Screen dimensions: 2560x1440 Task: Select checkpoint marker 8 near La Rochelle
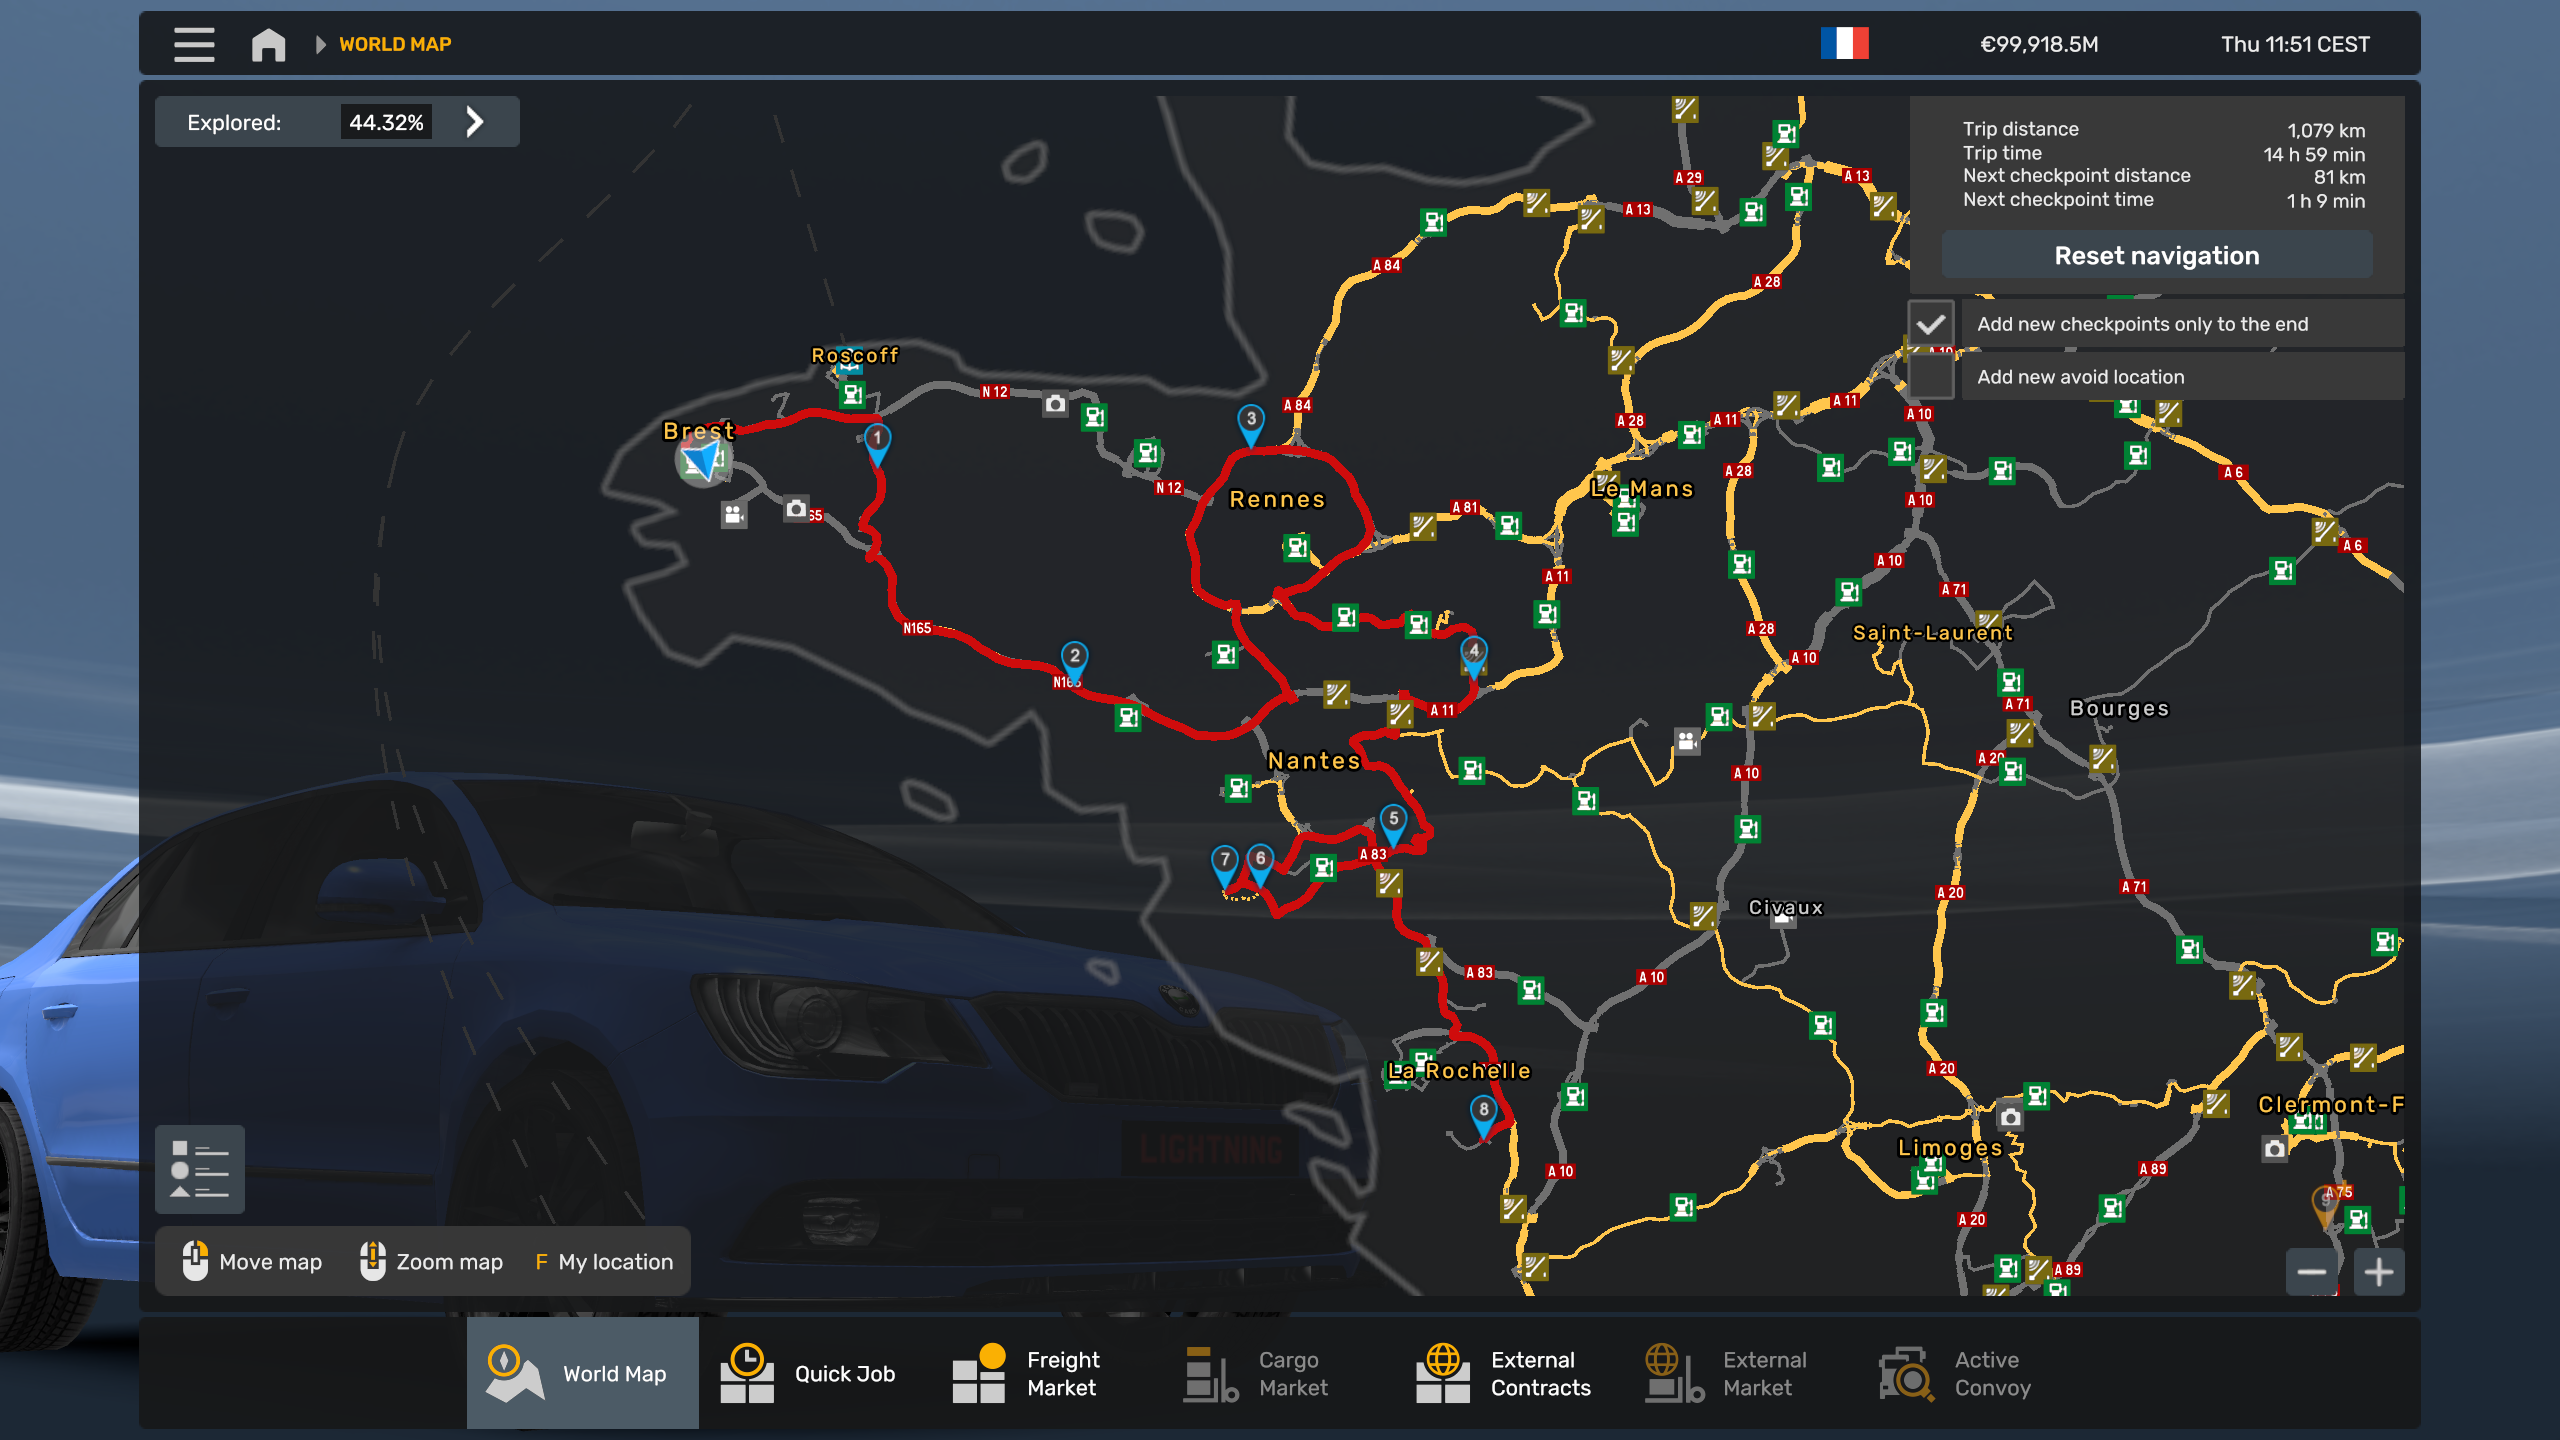coord(1483,1112)
